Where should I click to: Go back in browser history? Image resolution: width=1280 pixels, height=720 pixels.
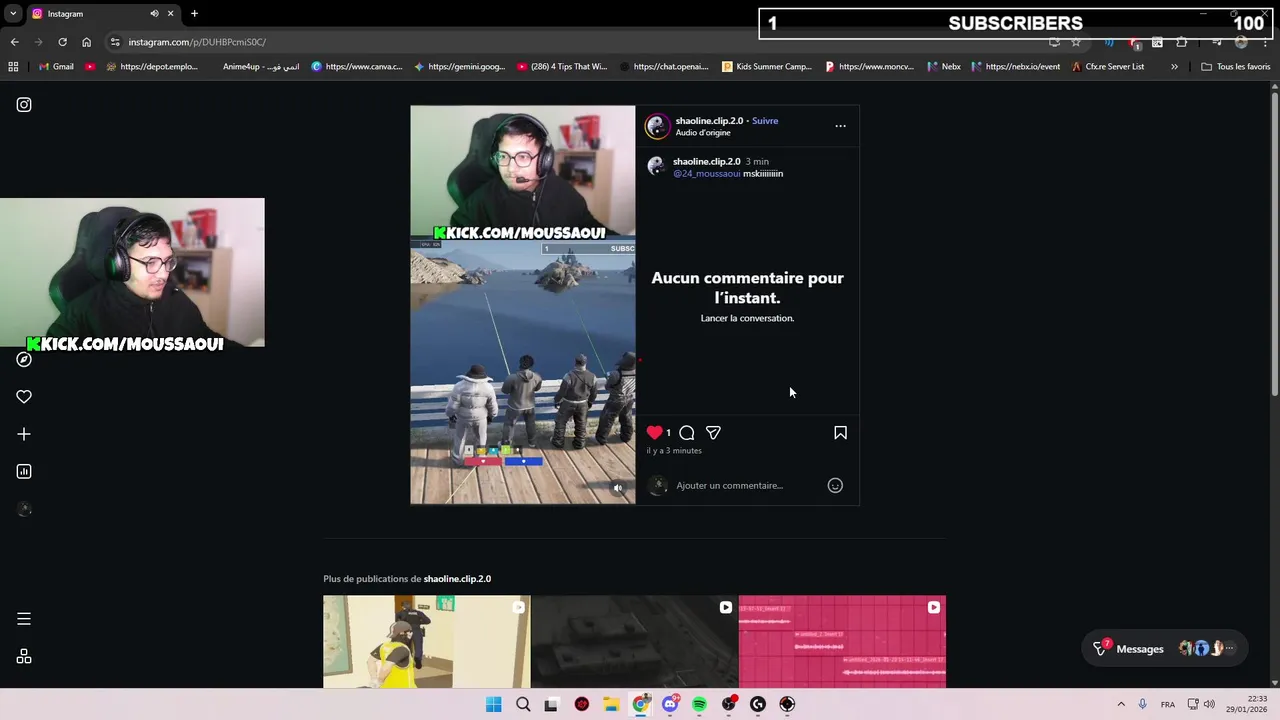point(15,42)
